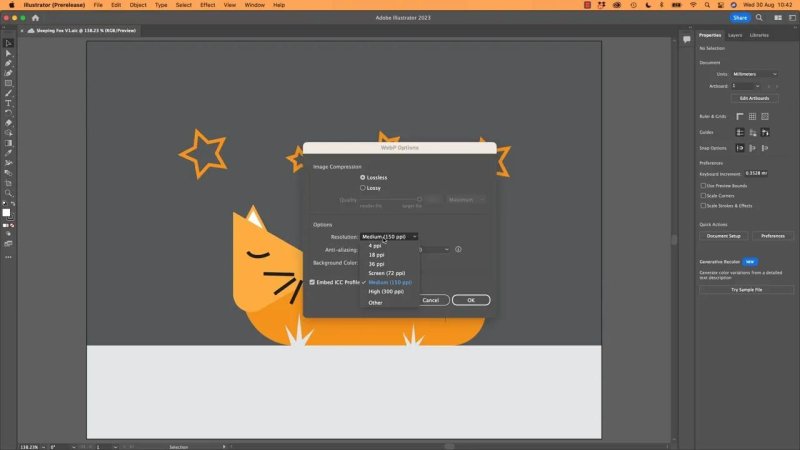Enable Use Preview Bounds checkbox
800x450 pixels.
tap(703, 186)
